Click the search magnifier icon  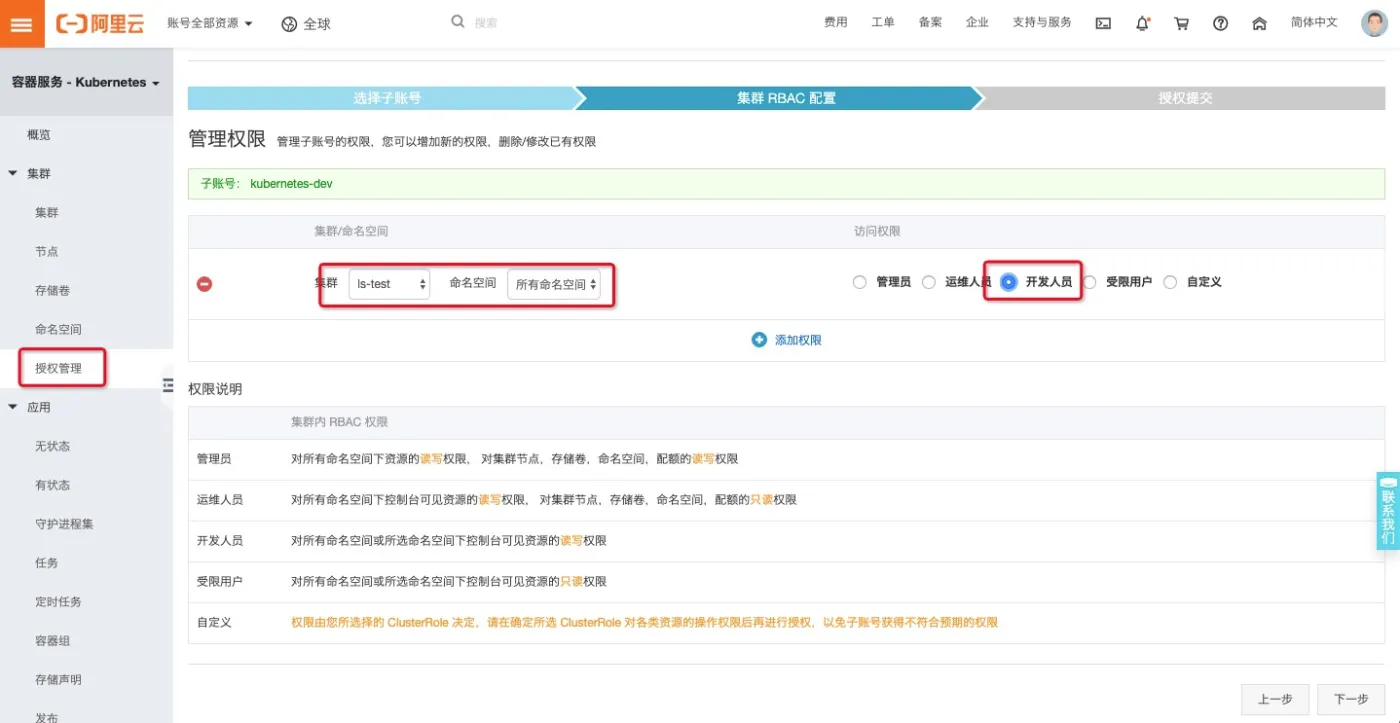point(458,21)
